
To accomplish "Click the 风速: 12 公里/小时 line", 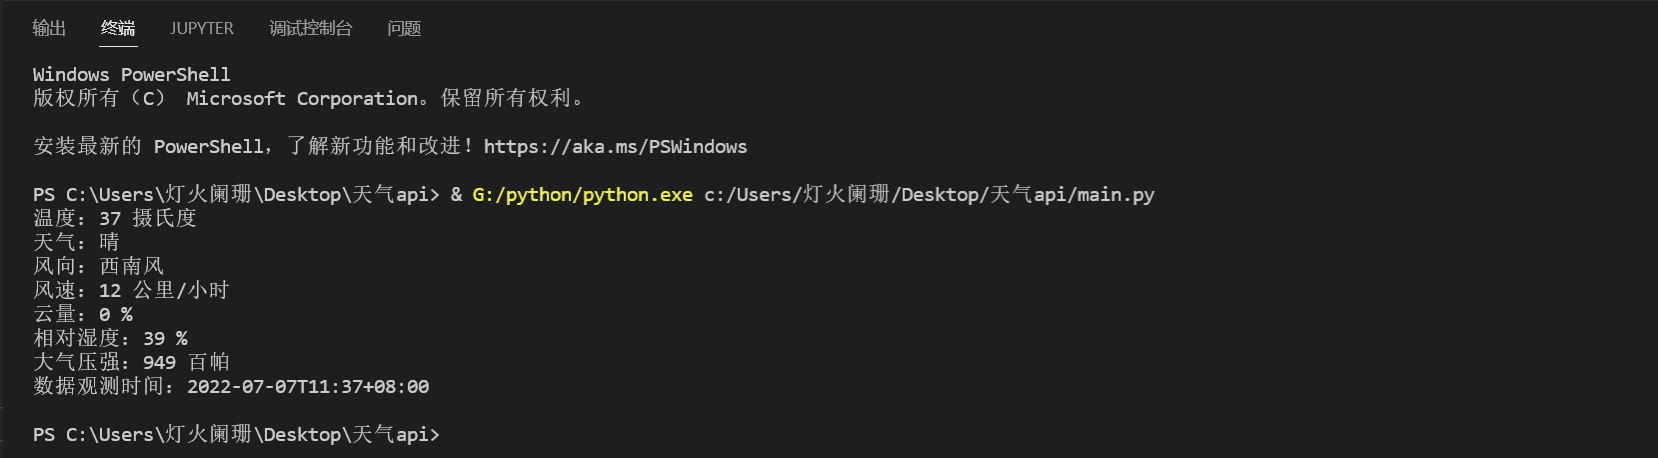I will pos(131,291).
